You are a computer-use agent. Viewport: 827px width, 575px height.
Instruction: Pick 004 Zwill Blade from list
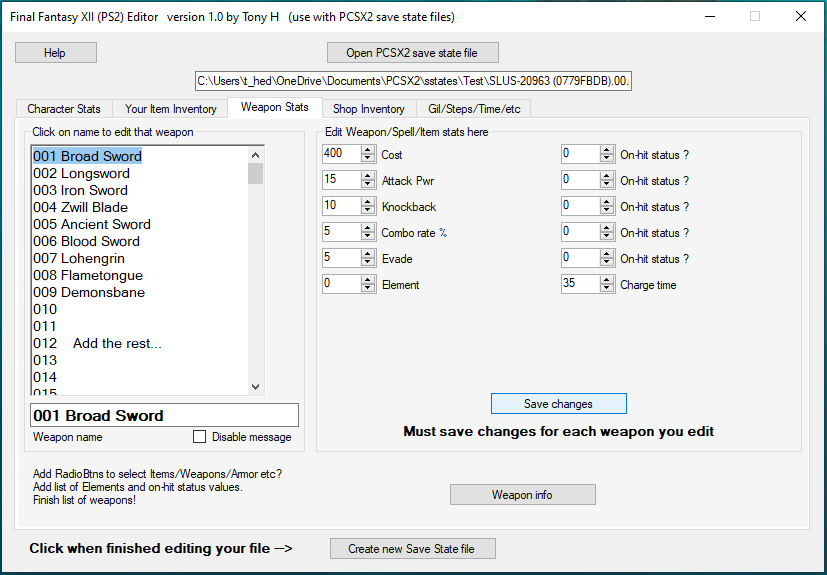(81, 207)
